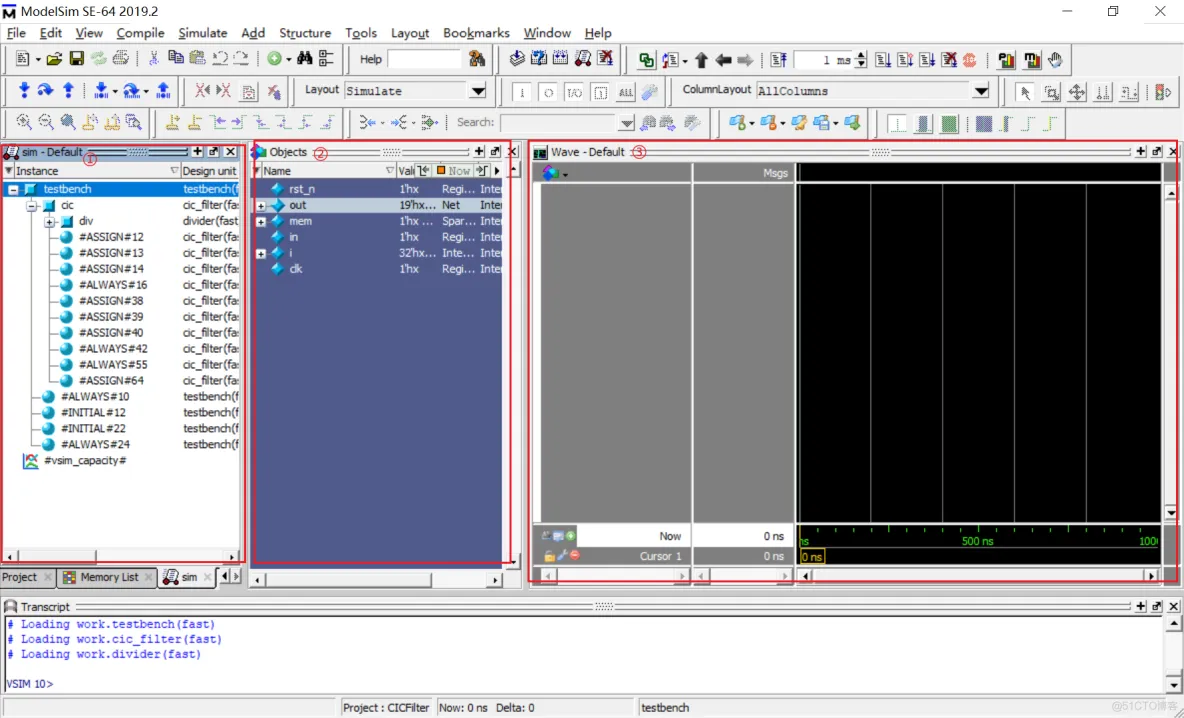Open the Bookmarks menu
This screenshot has width=1184, height=718.
pyautogui.click(x=476, y=33)
